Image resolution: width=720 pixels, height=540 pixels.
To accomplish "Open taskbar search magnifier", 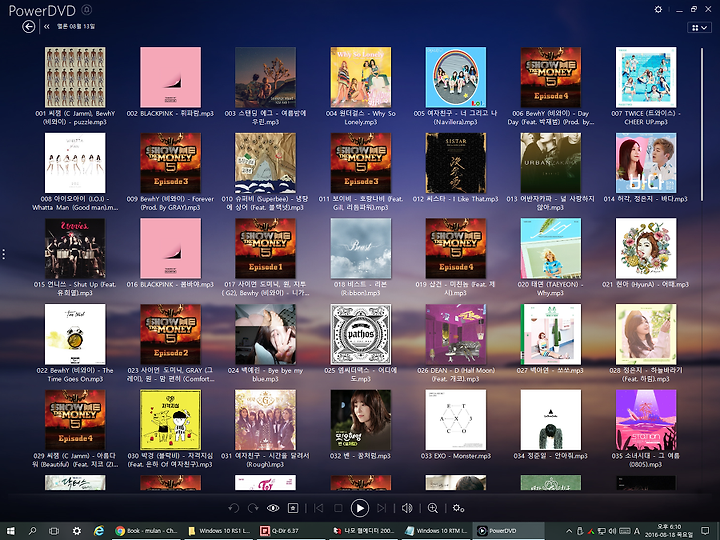I will [32, 531].
